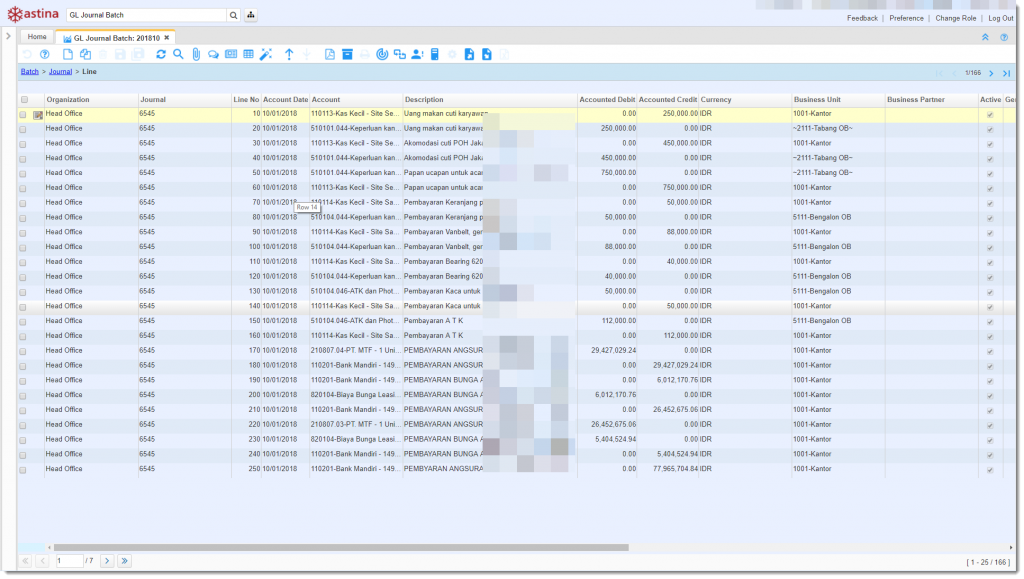Screen dimensions: 1024x579
Task: Open the menu tree icon beside search
Action: [250, 16]
